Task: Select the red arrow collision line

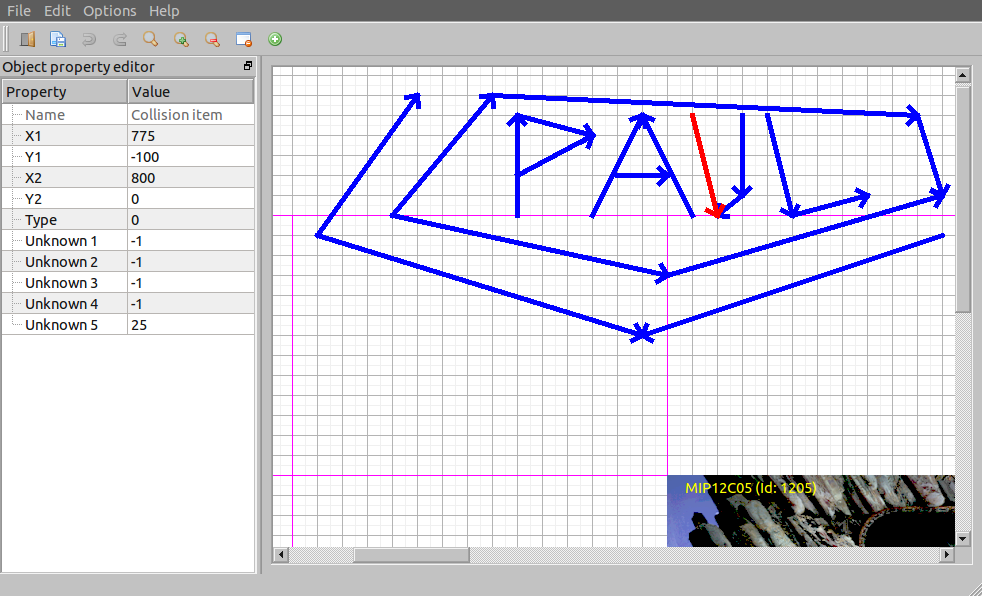Action: click(x=703, y=163)
